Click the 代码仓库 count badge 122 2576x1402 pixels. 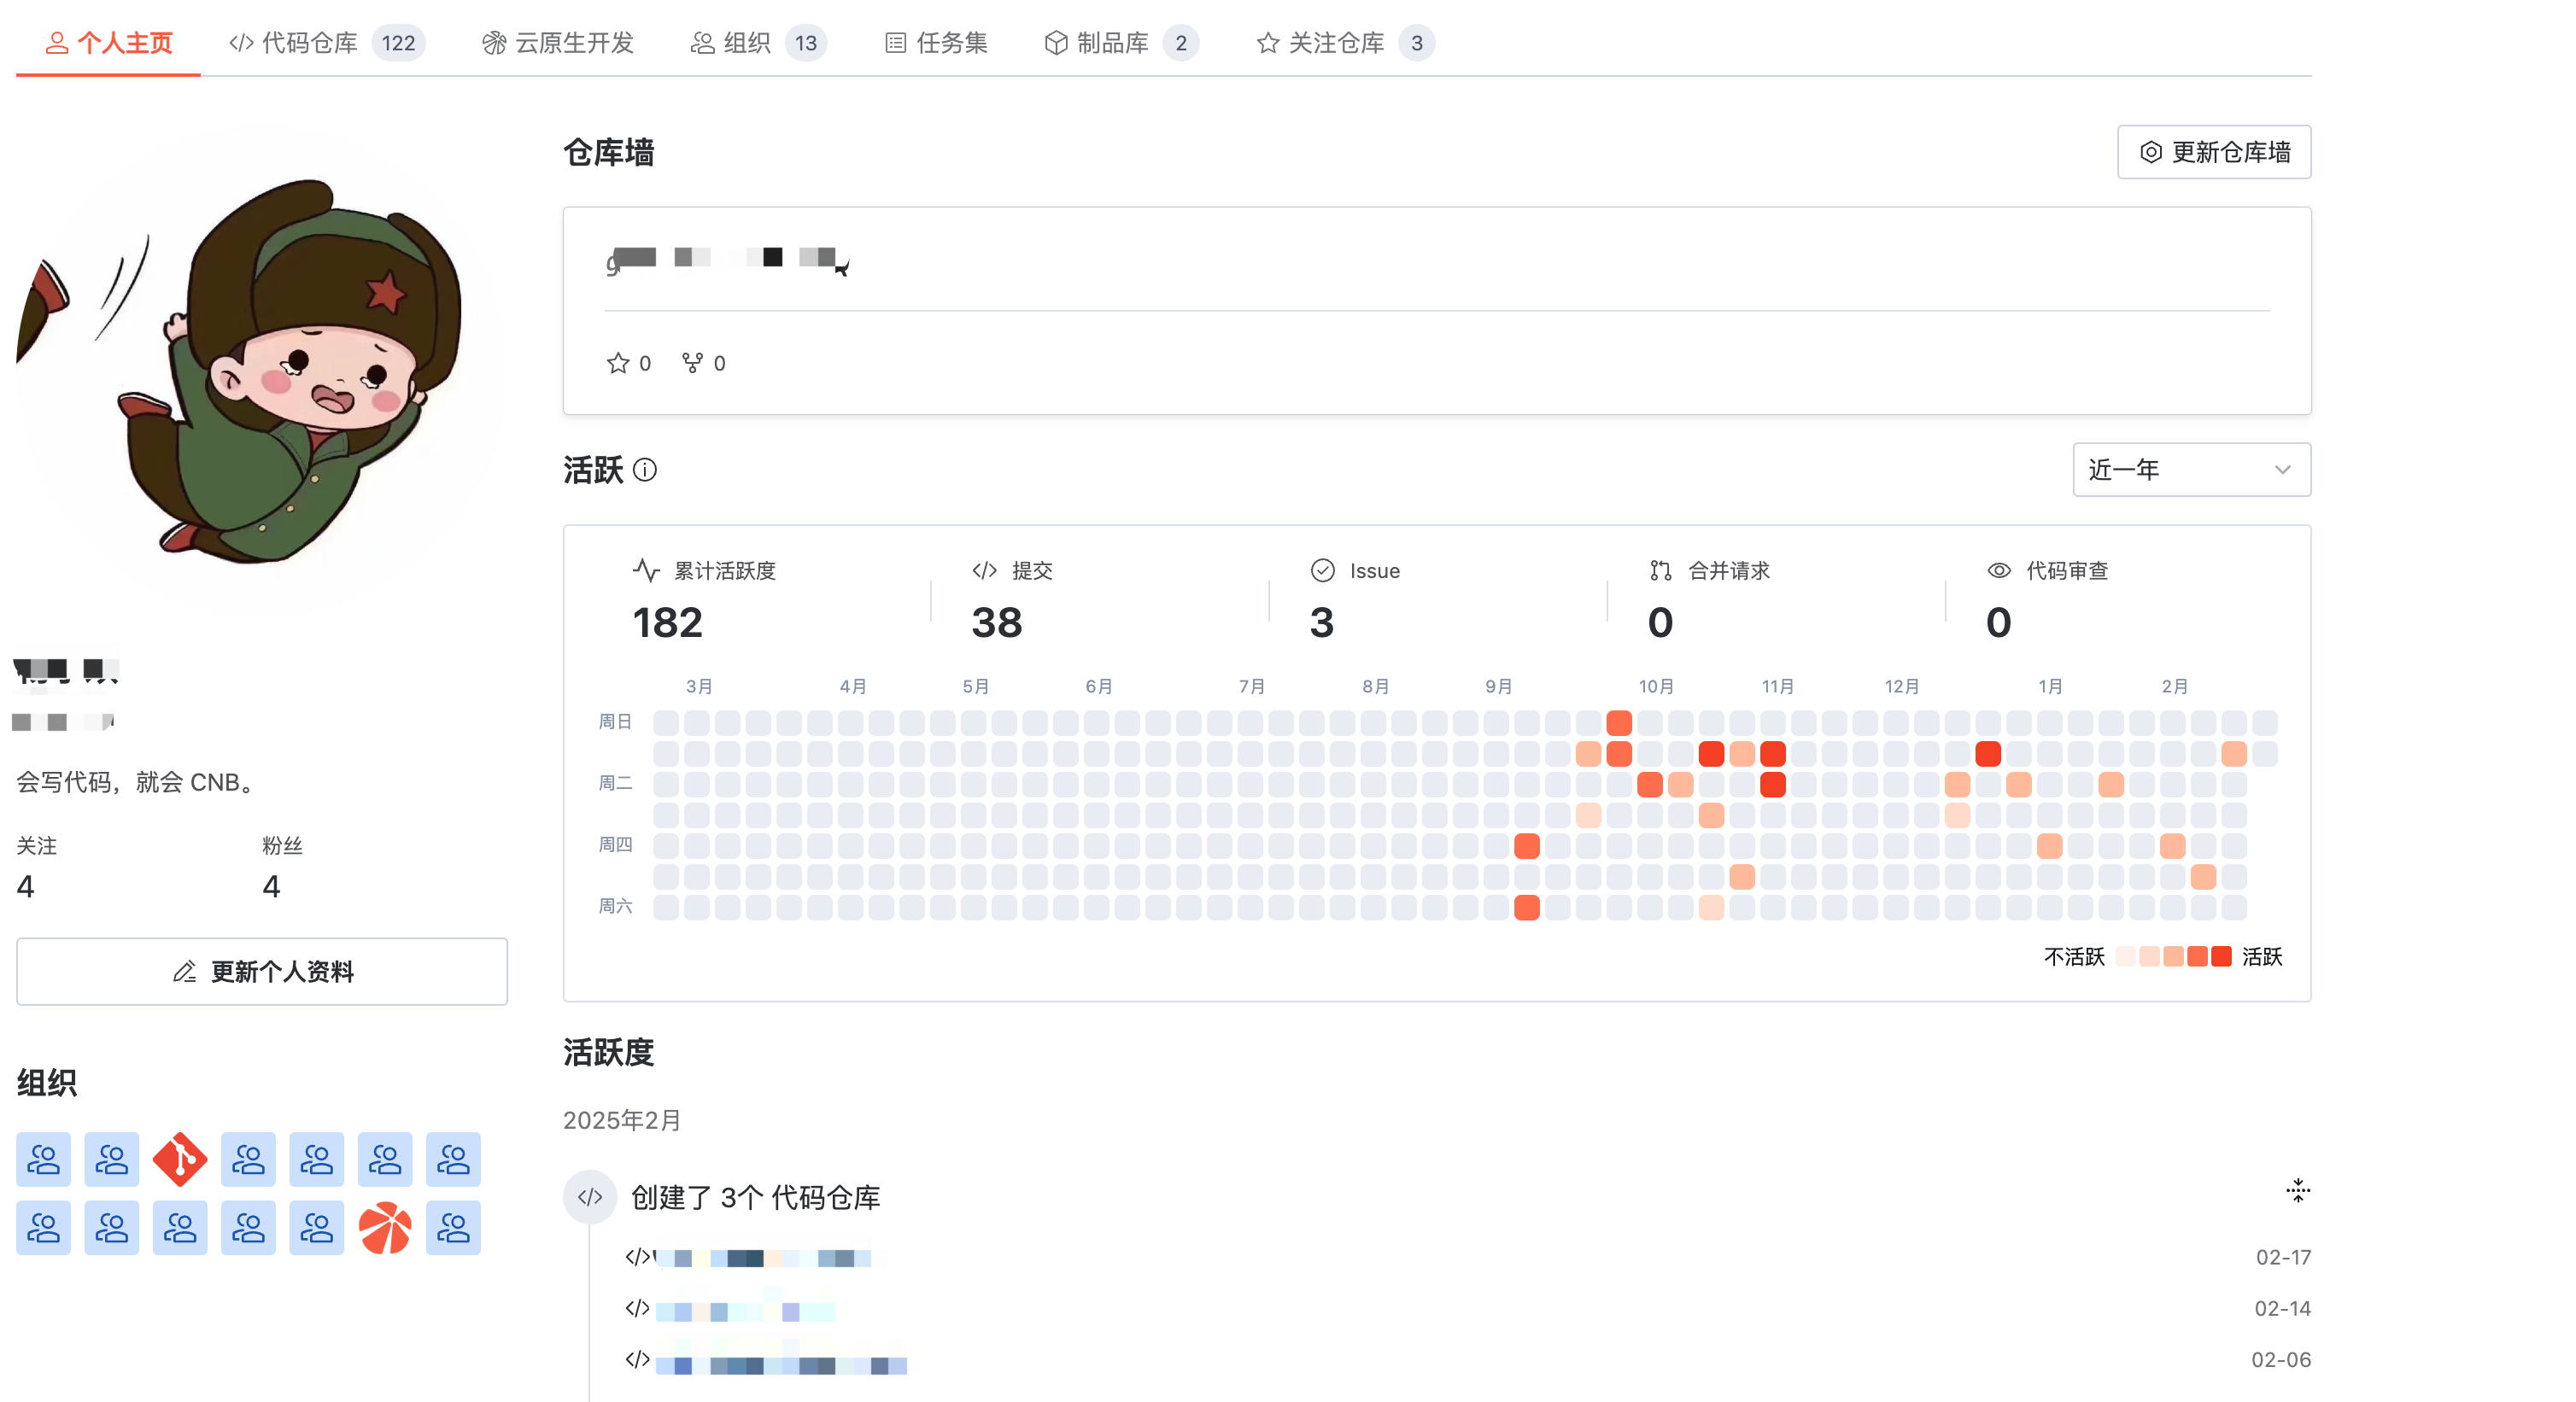(x=398, y=43)
